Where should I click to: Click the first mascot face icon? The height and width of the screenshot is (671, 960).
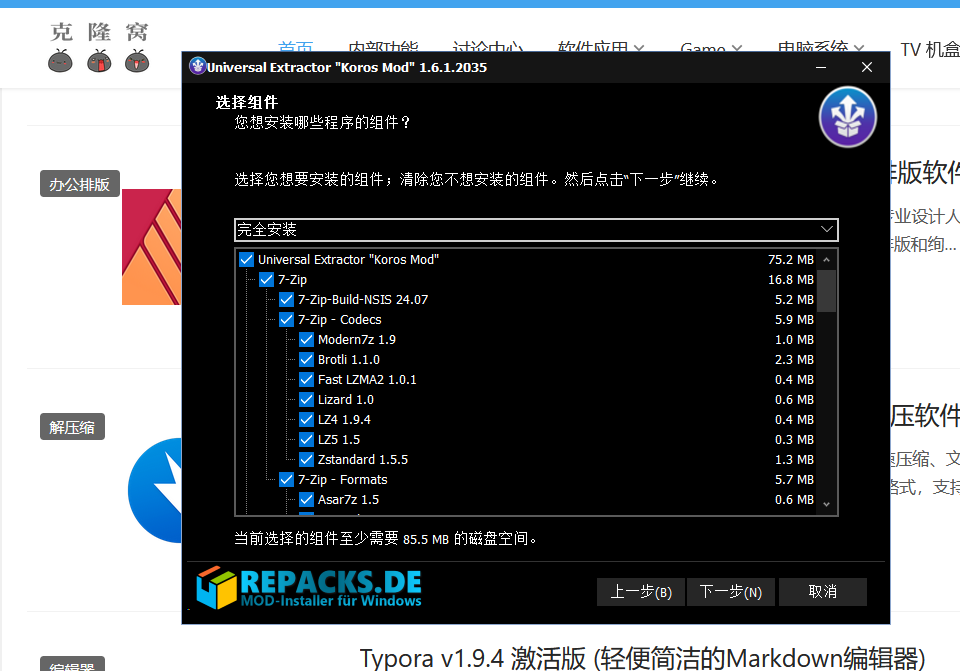tap(60, 61)
